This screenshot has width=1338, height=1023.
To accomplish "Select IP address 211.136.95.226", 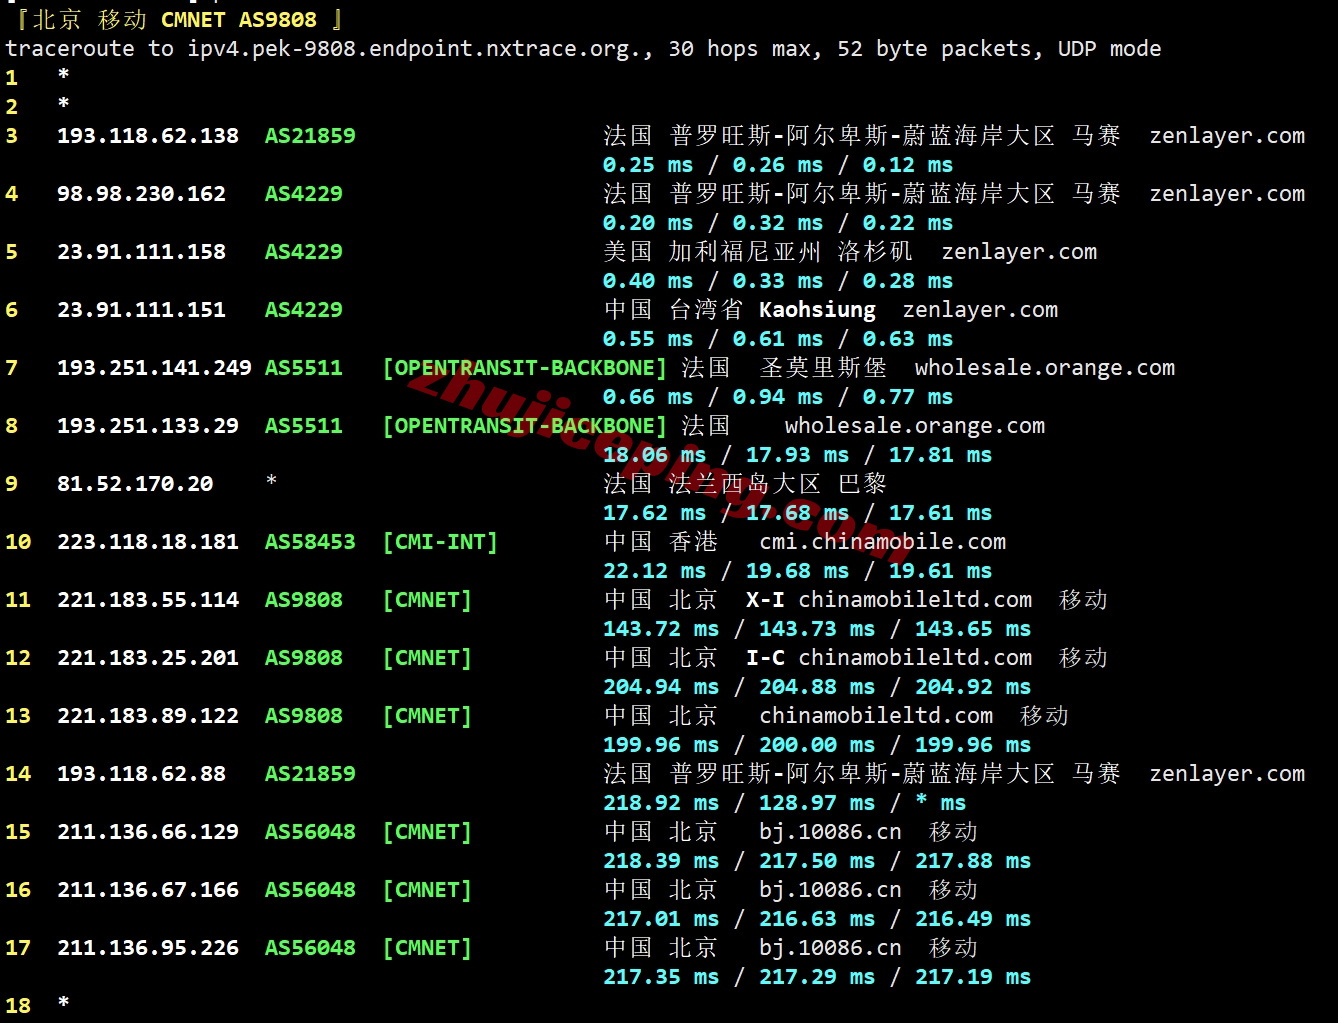I will [148, 948].
